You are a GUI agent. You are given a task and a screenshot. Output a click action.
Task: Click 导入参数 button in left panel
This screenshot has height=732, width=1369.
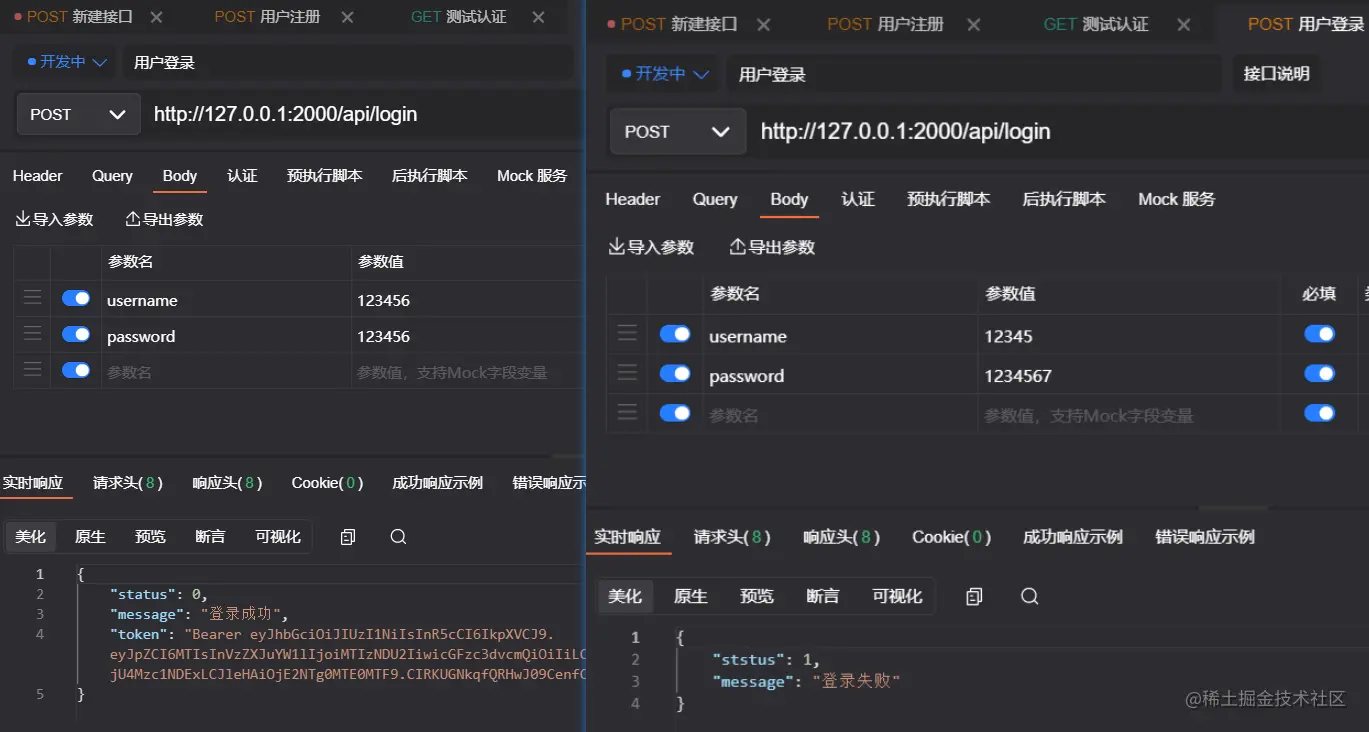(55, 219)
